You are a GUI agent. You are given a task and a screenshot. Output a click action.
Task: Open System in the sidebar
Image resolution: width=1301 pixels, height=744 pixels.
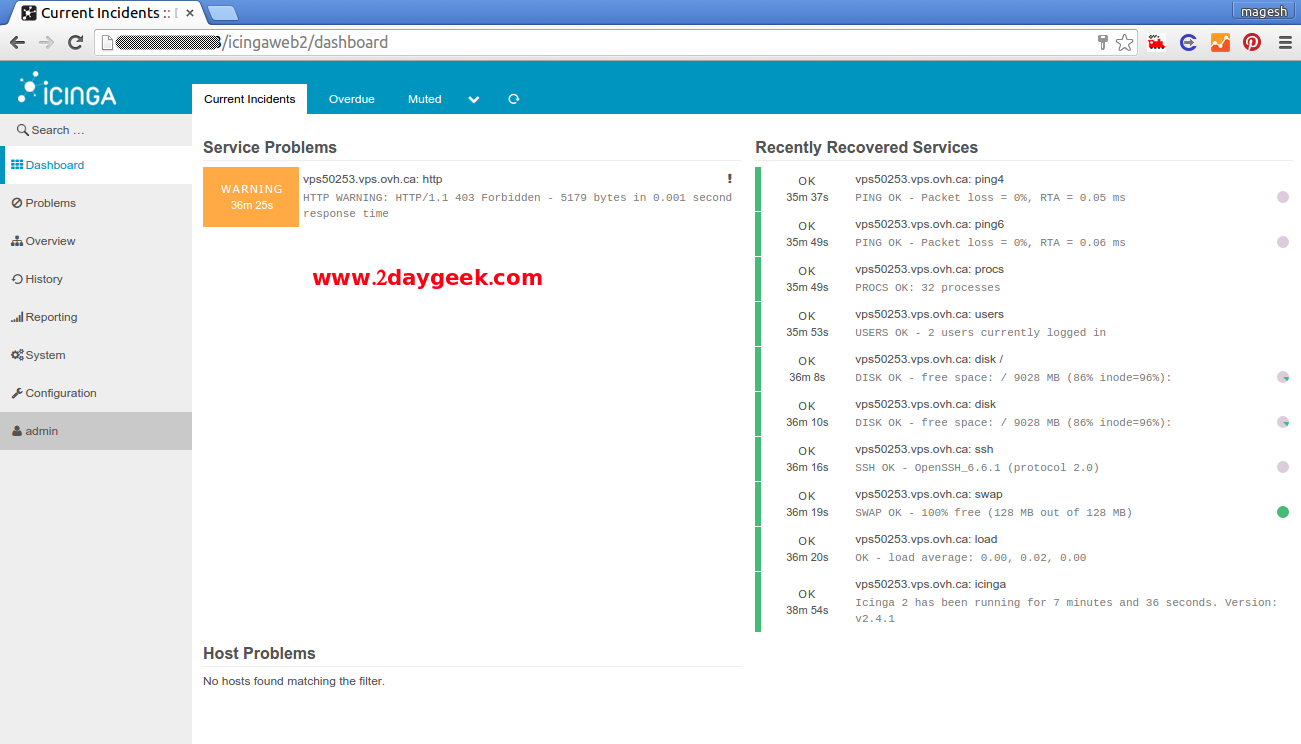point(96,355)
